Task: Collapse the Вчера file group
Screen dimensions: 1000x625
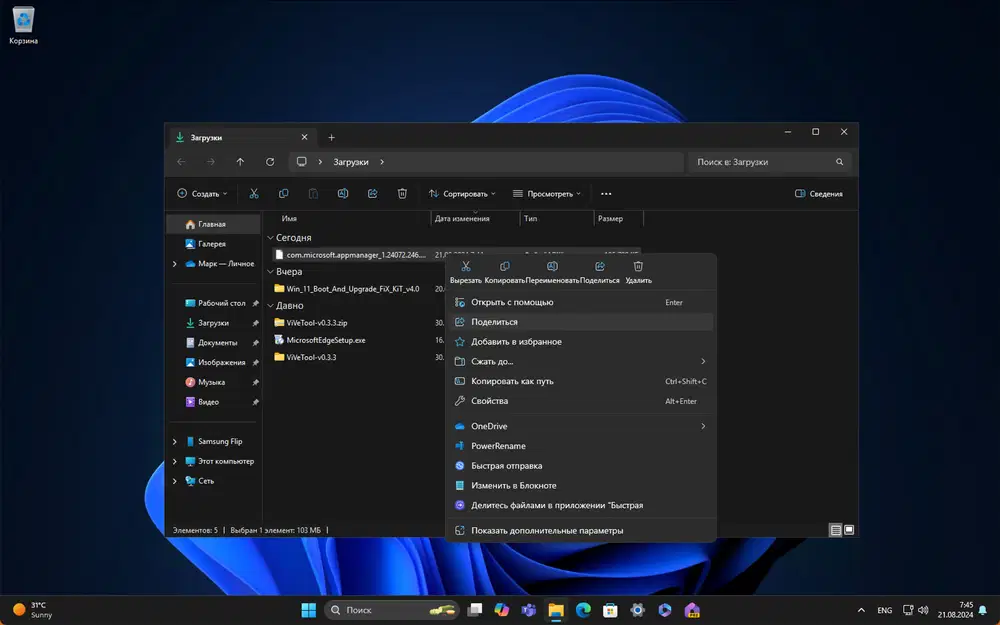Action: click(x=270, y=271)
